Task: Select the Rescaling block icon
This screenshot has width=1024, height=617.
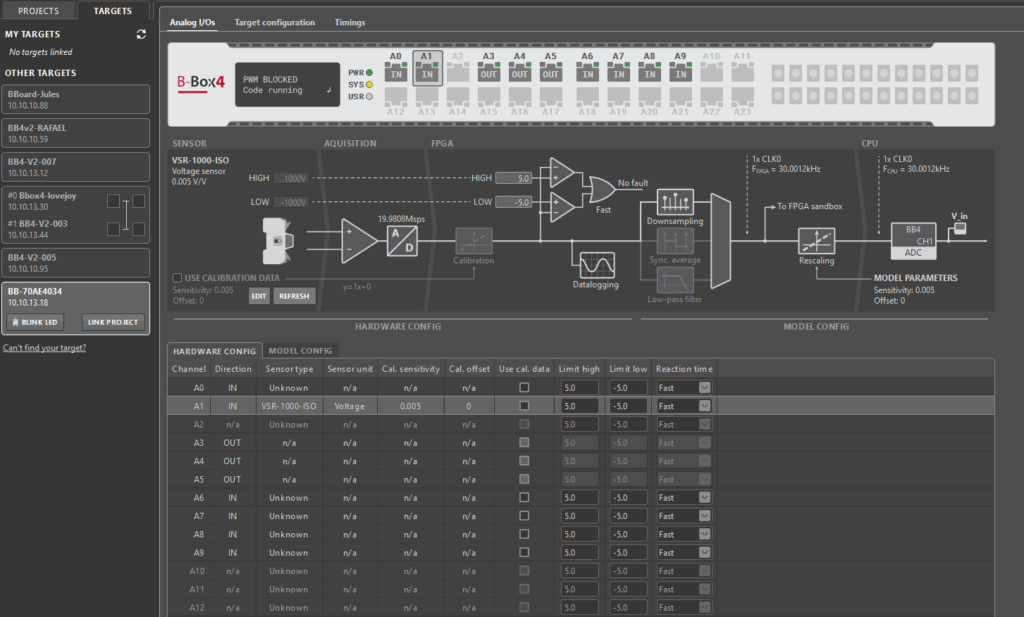Action: (816, 242)
